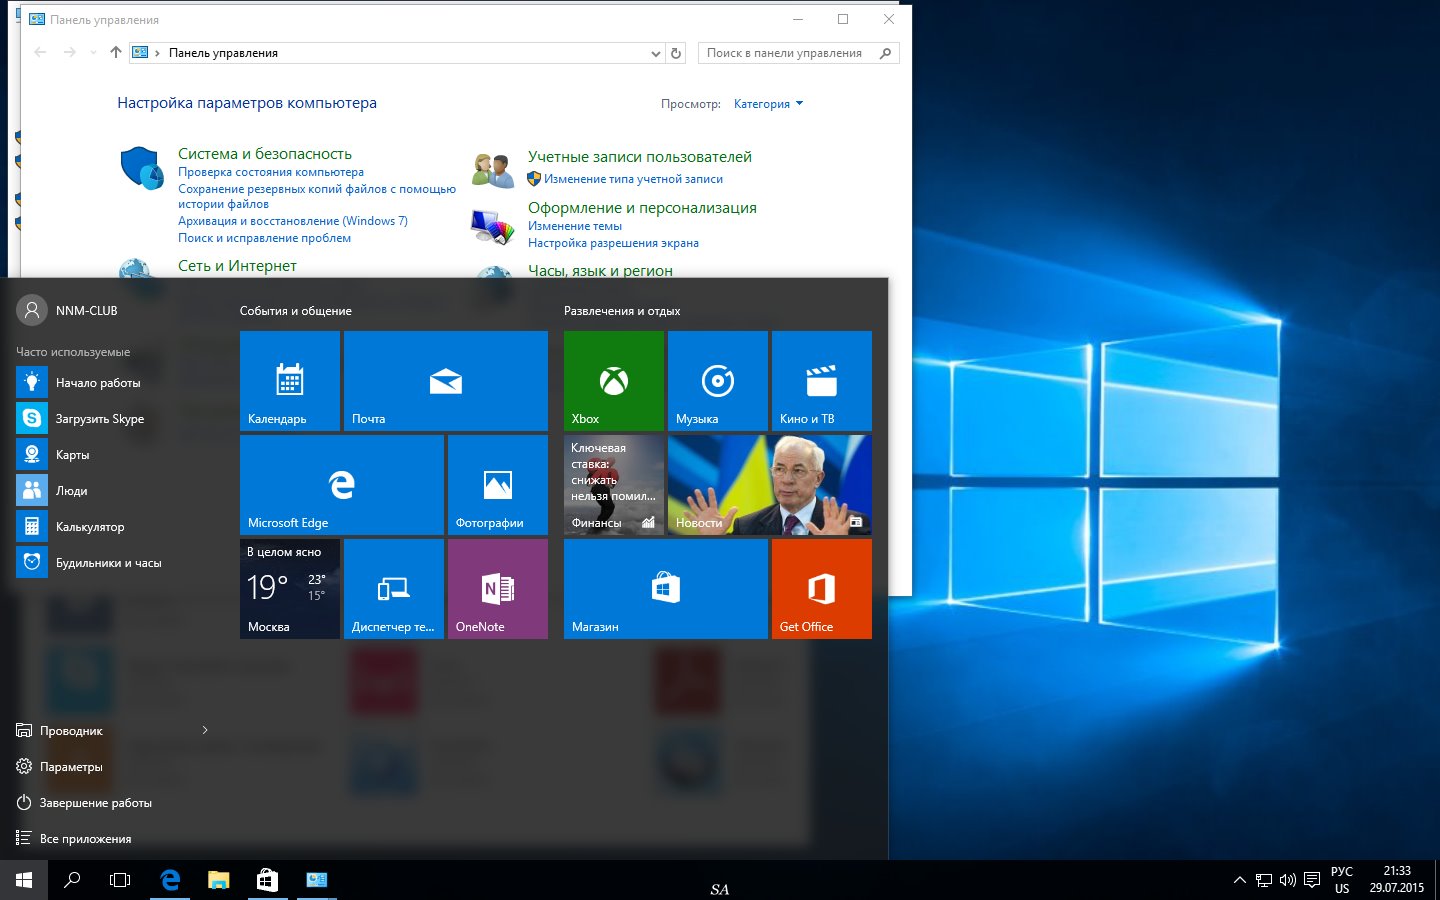
Task: Open the Музыка tile
Action: 718,381
